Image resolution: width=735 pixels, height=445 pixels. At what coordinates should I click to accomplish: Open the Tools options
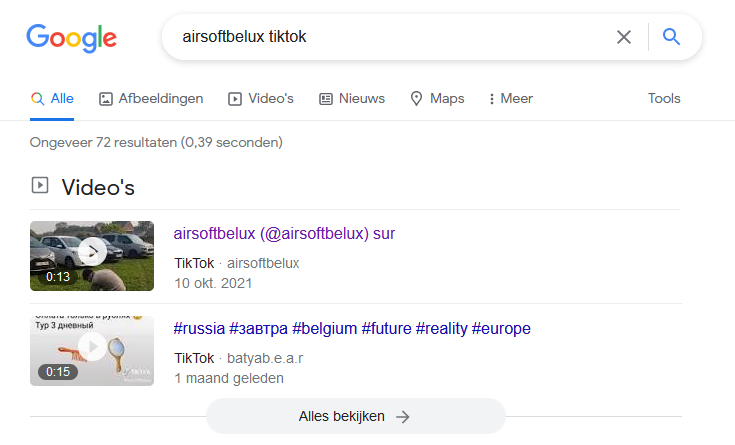(664, 98)
